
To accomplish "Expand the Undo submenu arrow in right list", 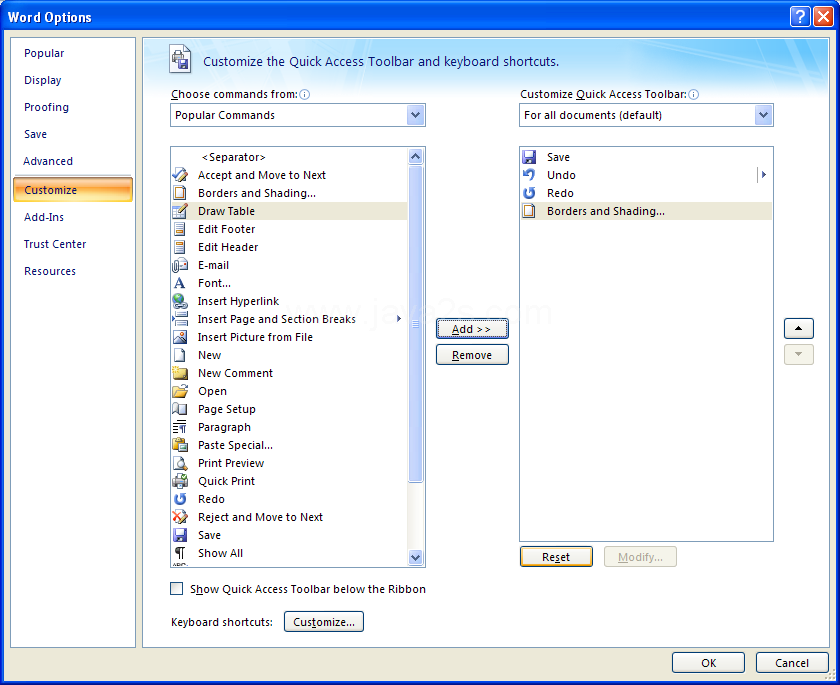I will coord(764,175).
